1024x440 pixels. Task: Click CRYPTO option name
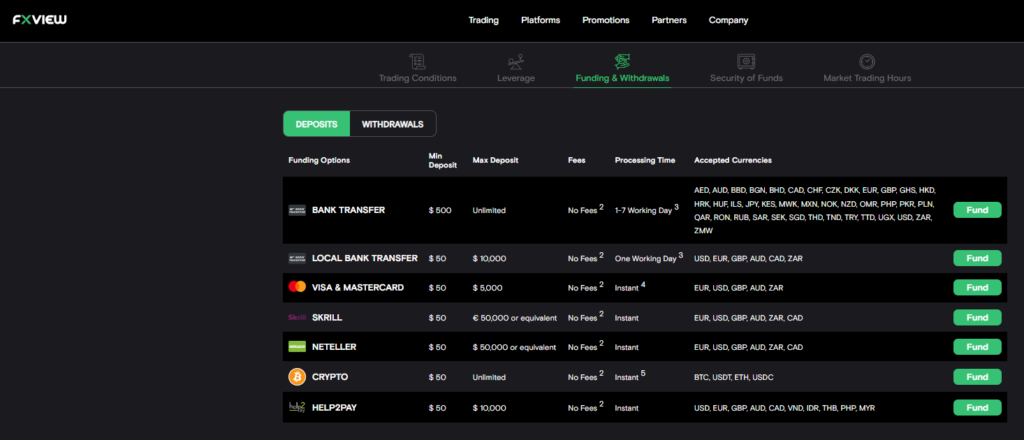pyautogui.click(x=330, y=377)
